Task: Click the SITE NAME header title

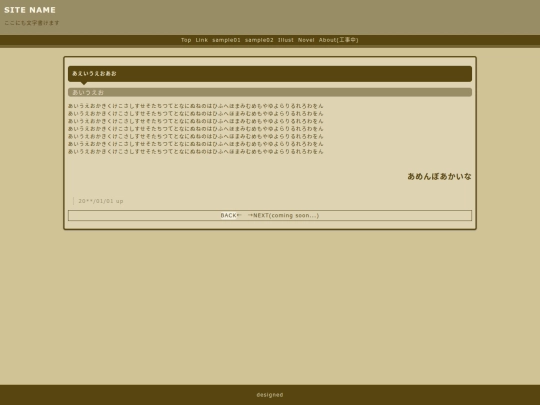Action: click(30, 10)
